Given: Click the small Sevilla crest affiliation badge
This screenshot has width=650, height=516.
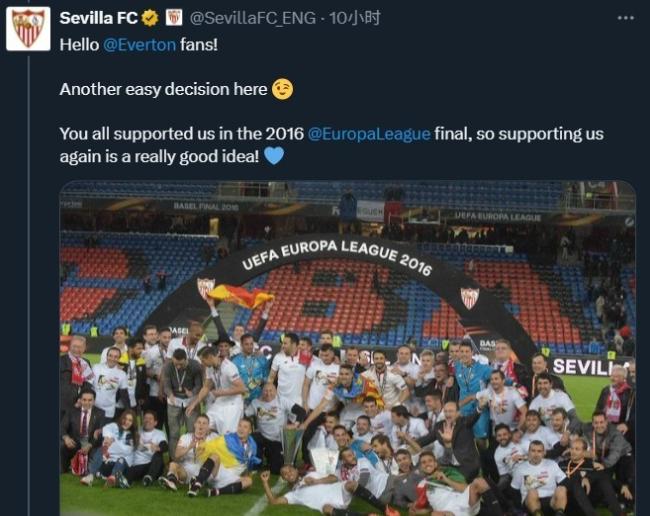Looking at the screenshot, I should point(174,18).
